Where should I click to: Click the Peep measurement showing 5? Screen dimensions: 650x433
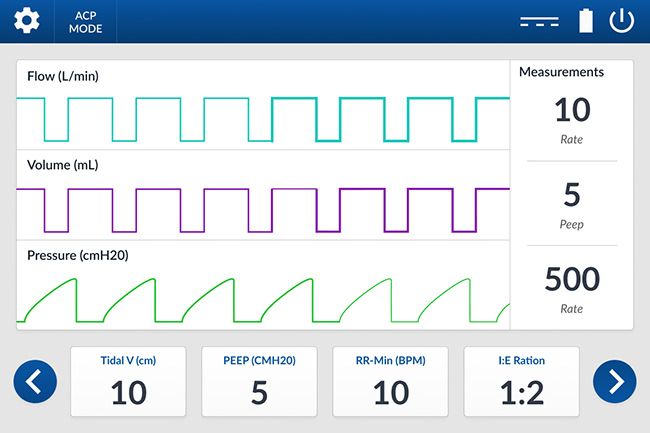[x=571, y=202]
